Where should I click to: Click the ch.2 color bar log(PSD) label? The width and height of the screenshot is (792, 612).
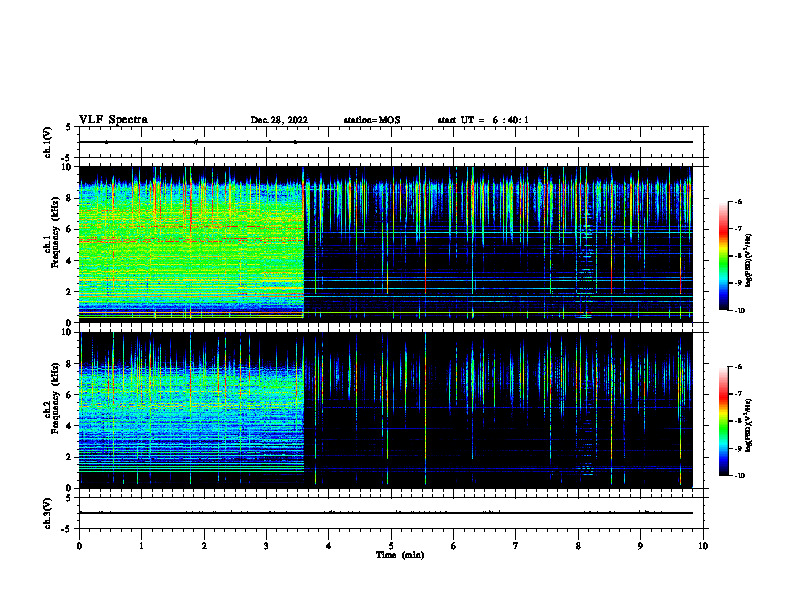point(749,425)
